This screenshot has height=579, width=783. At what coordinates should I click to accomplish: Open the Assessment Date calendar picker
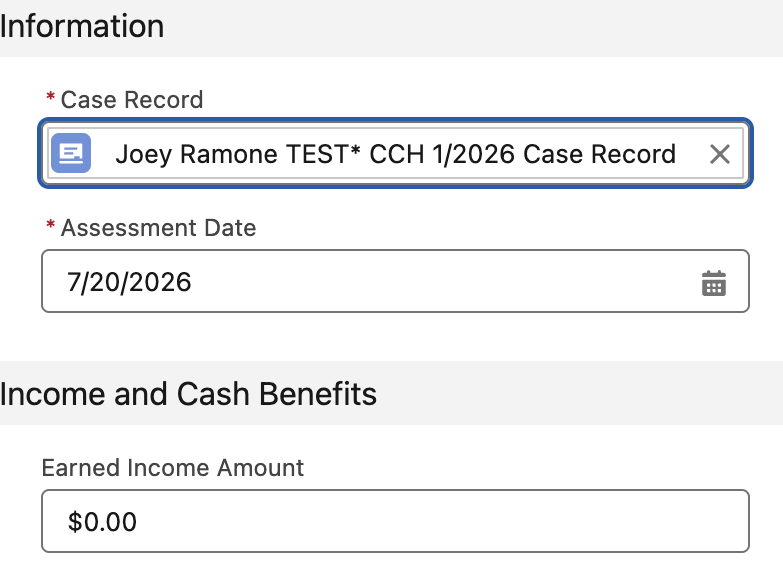tap(714, 283)
